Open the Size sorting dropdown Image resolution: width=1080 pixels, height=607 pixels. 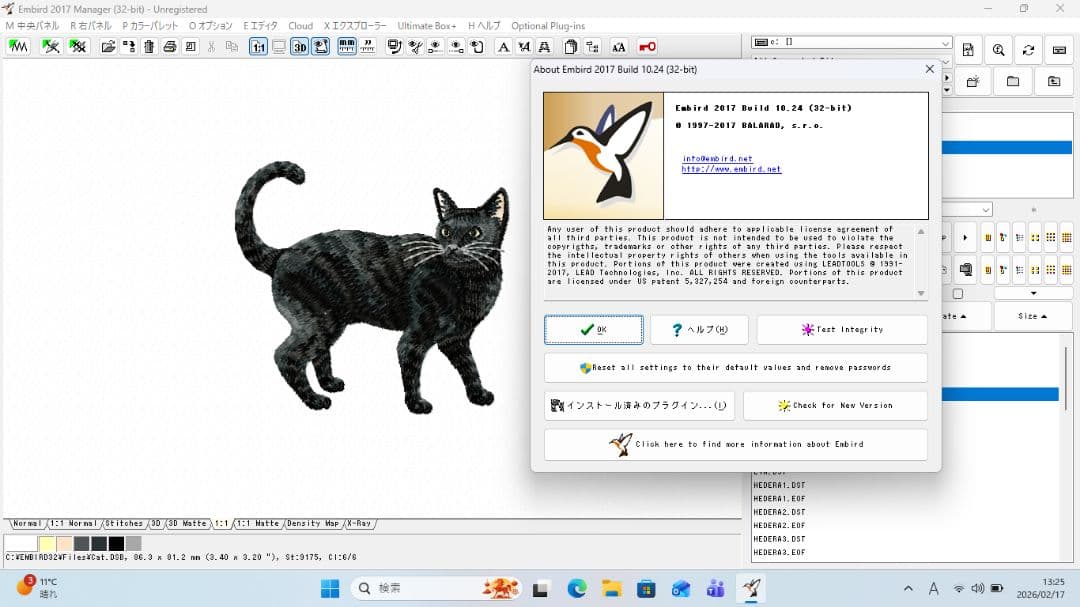tap(1031, 316)
